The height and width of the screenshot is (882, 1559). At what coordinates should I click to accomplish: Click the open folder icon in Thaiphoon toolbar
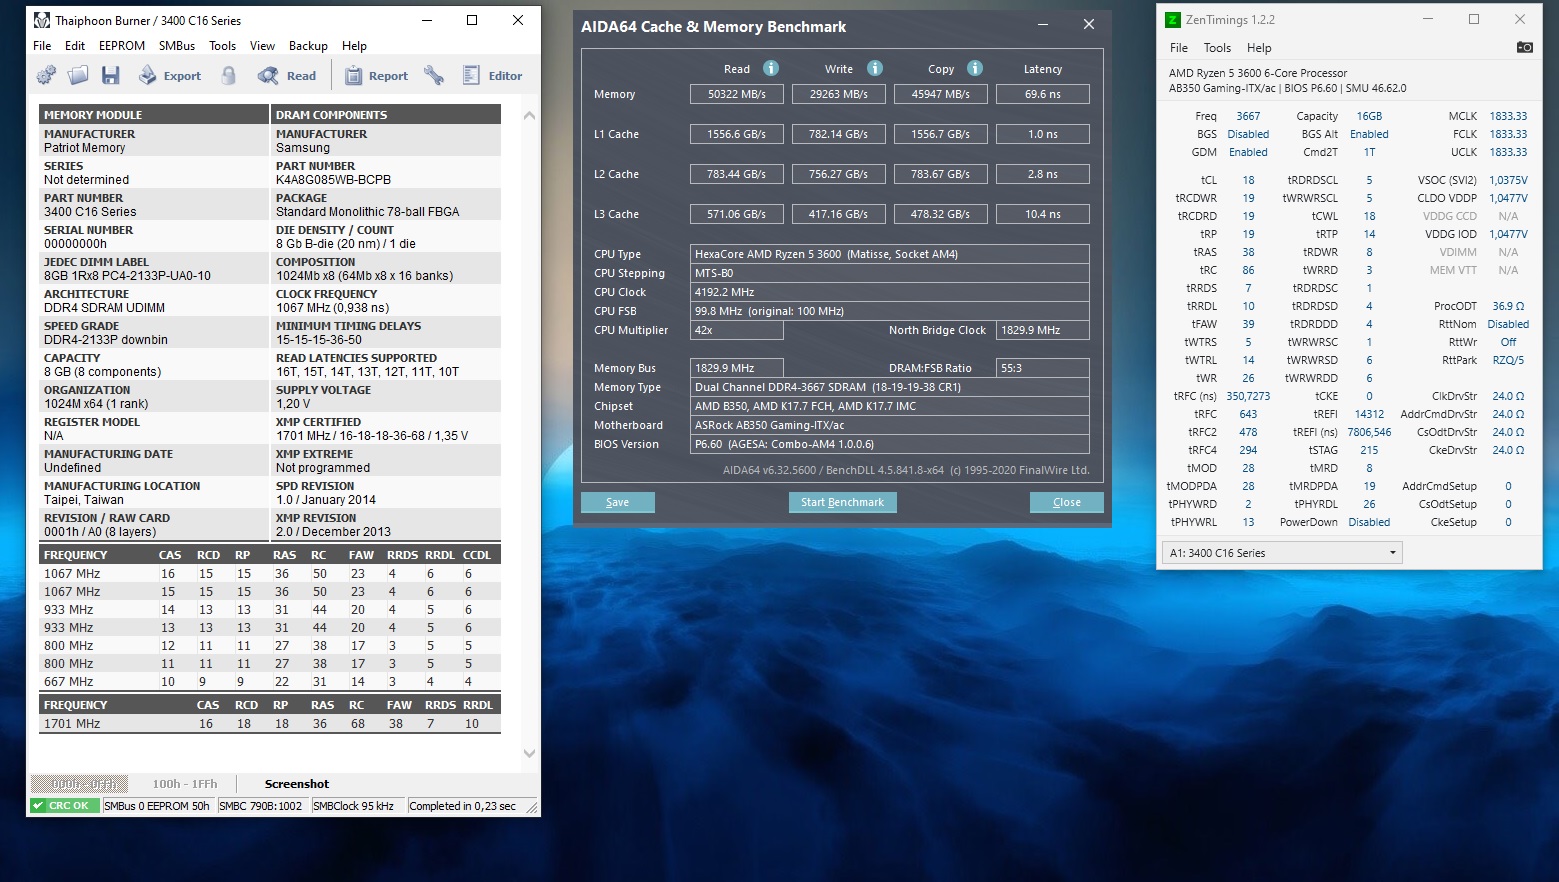coord(78,75)
